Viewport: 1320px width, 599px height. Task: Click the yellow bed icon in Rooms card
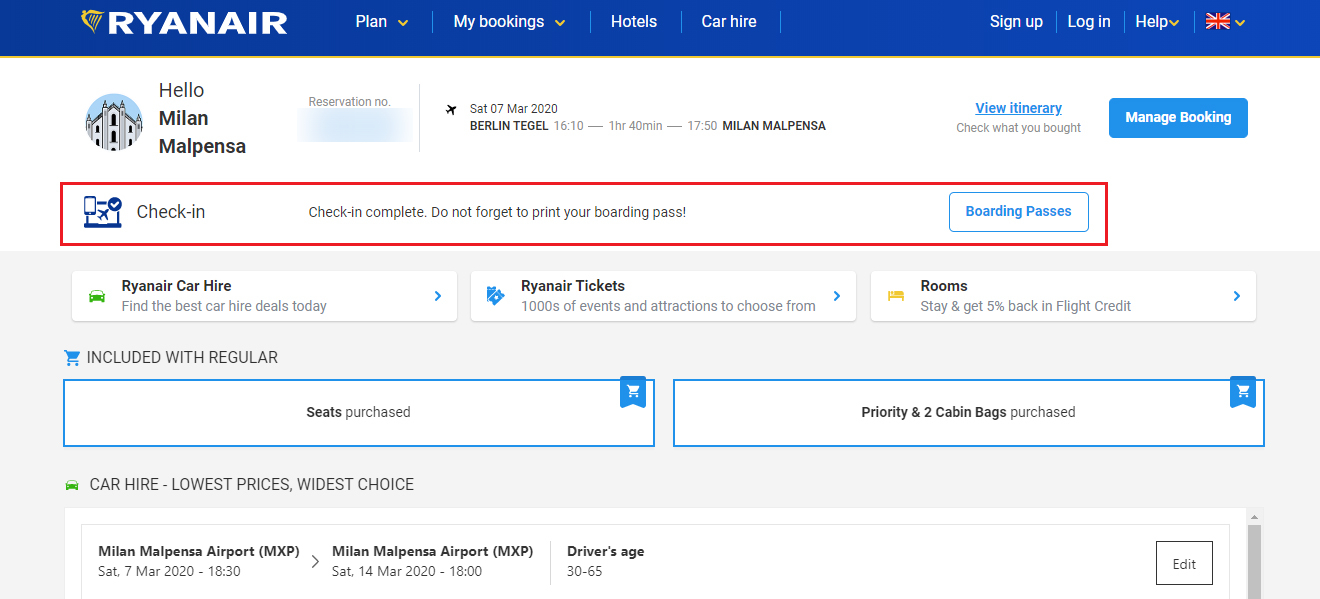(x=896, y=296)
